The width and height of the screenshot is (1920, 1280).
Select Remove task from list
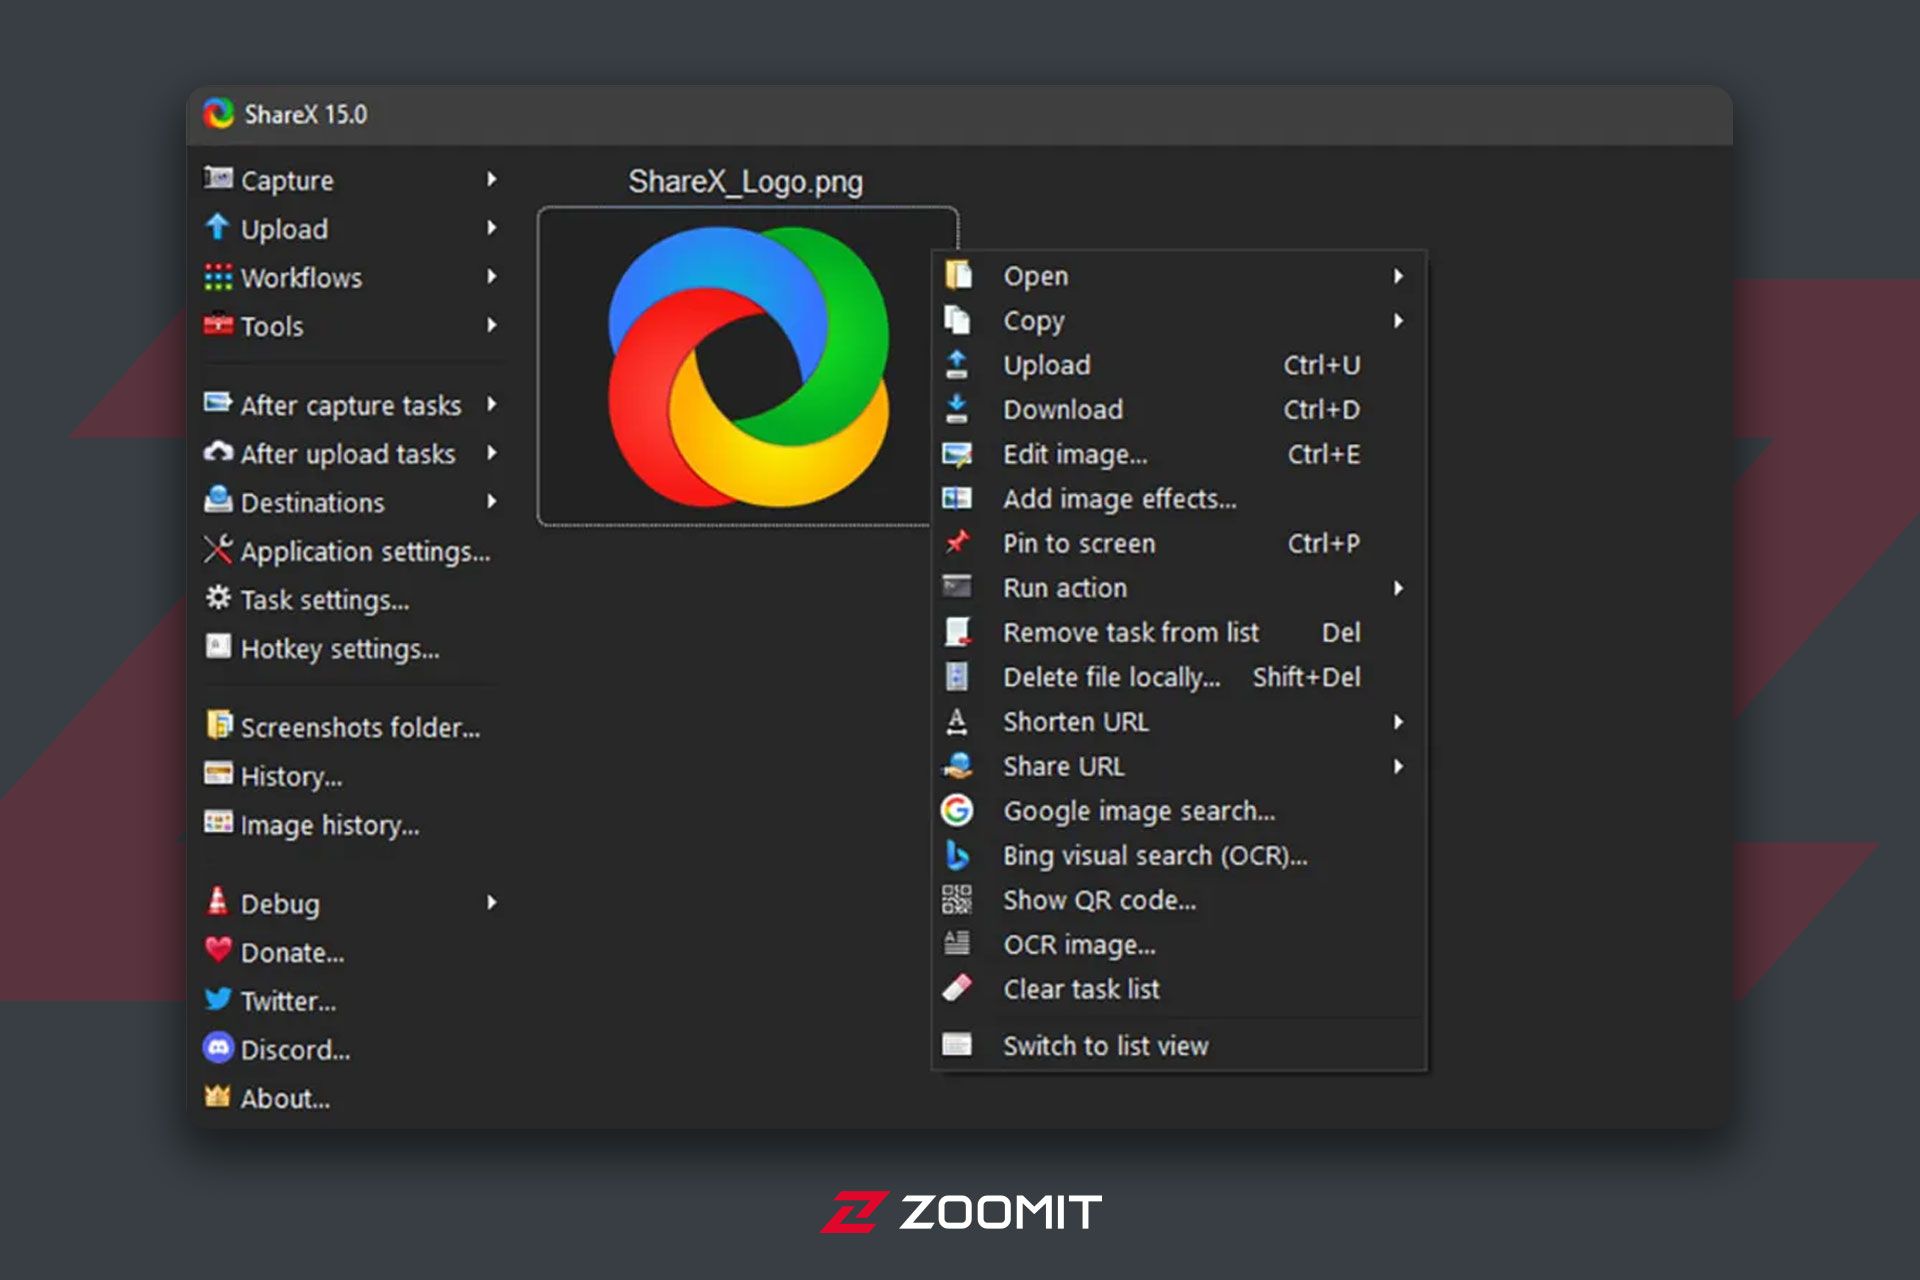(x=1178, y=632)
